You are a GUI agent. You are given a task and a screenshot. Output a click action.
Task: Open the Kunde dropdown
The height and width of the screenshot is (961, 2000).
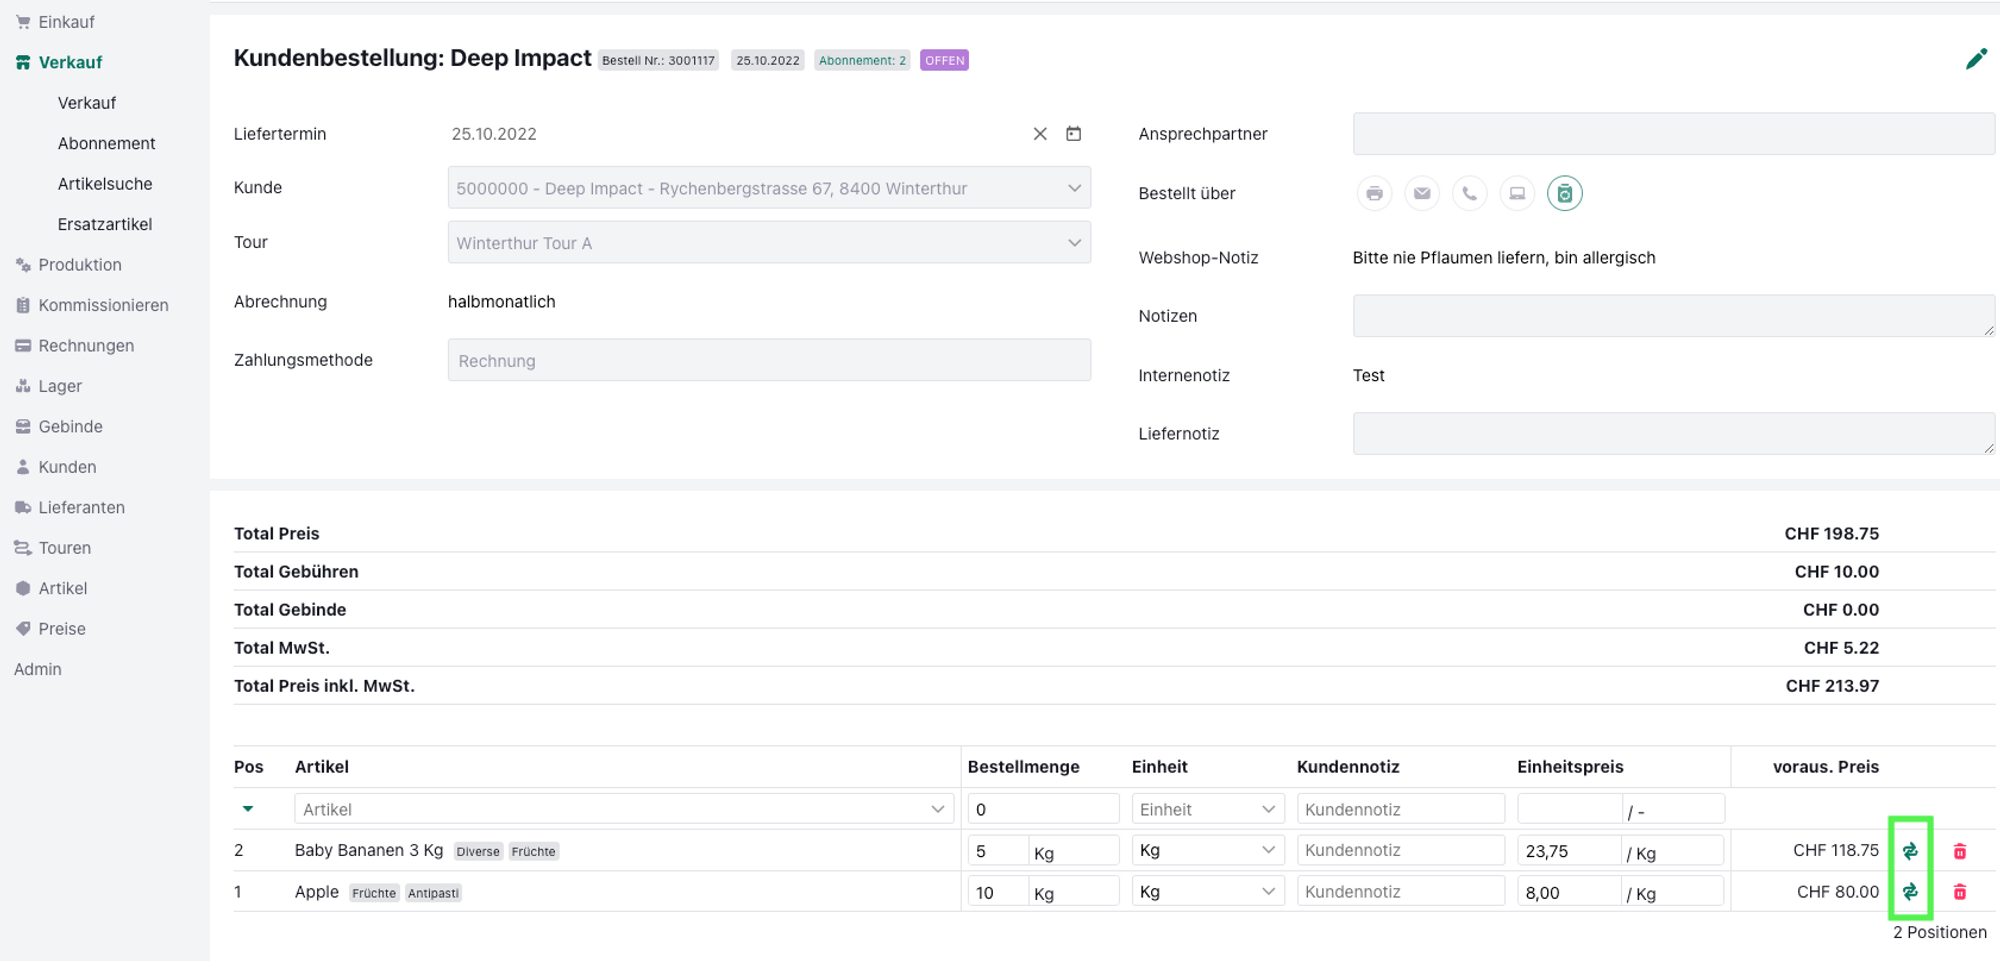(768, 188)
